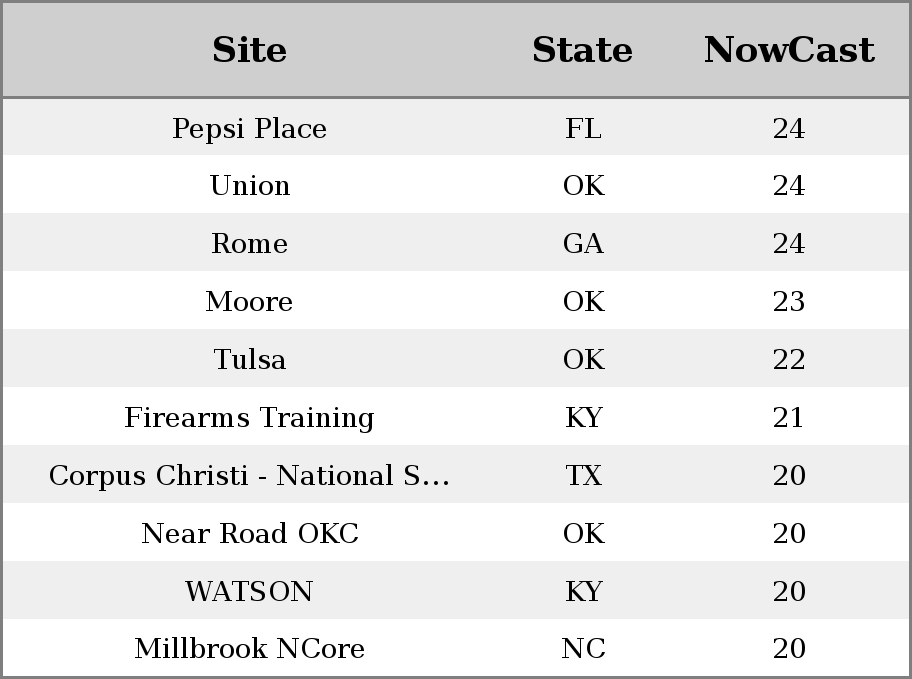Click NowCast value 23 for Moore

[789, 301]
